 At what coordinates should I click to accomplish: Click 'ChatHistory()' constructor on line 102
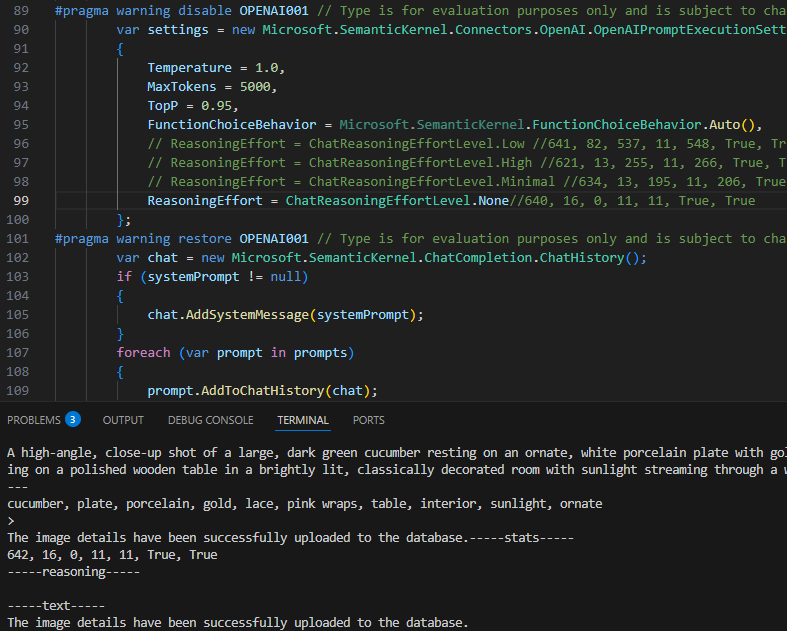(x=589, y=258)
